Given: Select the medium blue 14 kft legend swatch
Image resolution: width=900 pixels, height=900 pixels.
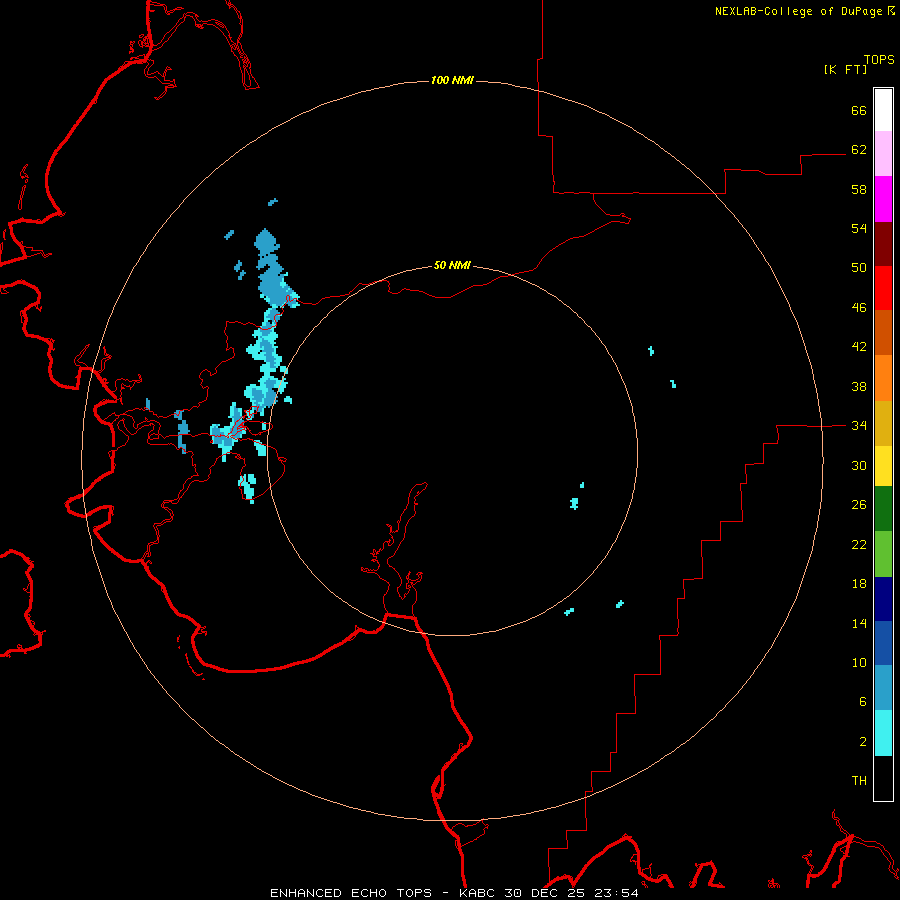Looking at the screenshot, I should [x=883, y=643].
